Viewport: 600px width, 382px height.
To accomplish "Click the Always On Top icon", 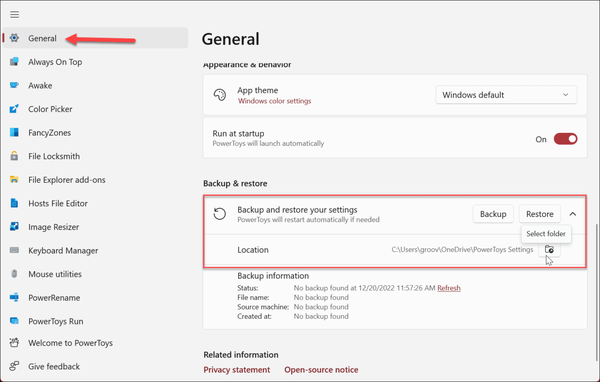I will (14, 62).
